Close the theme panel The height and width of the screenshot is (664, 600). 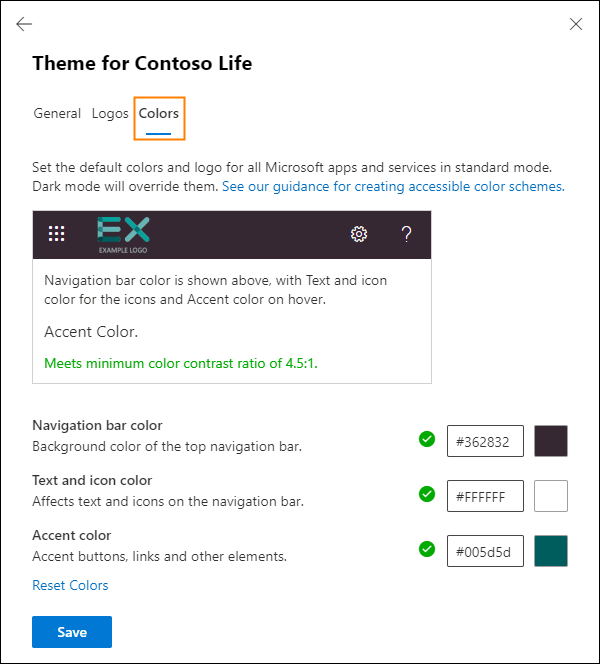coord(575,24)
